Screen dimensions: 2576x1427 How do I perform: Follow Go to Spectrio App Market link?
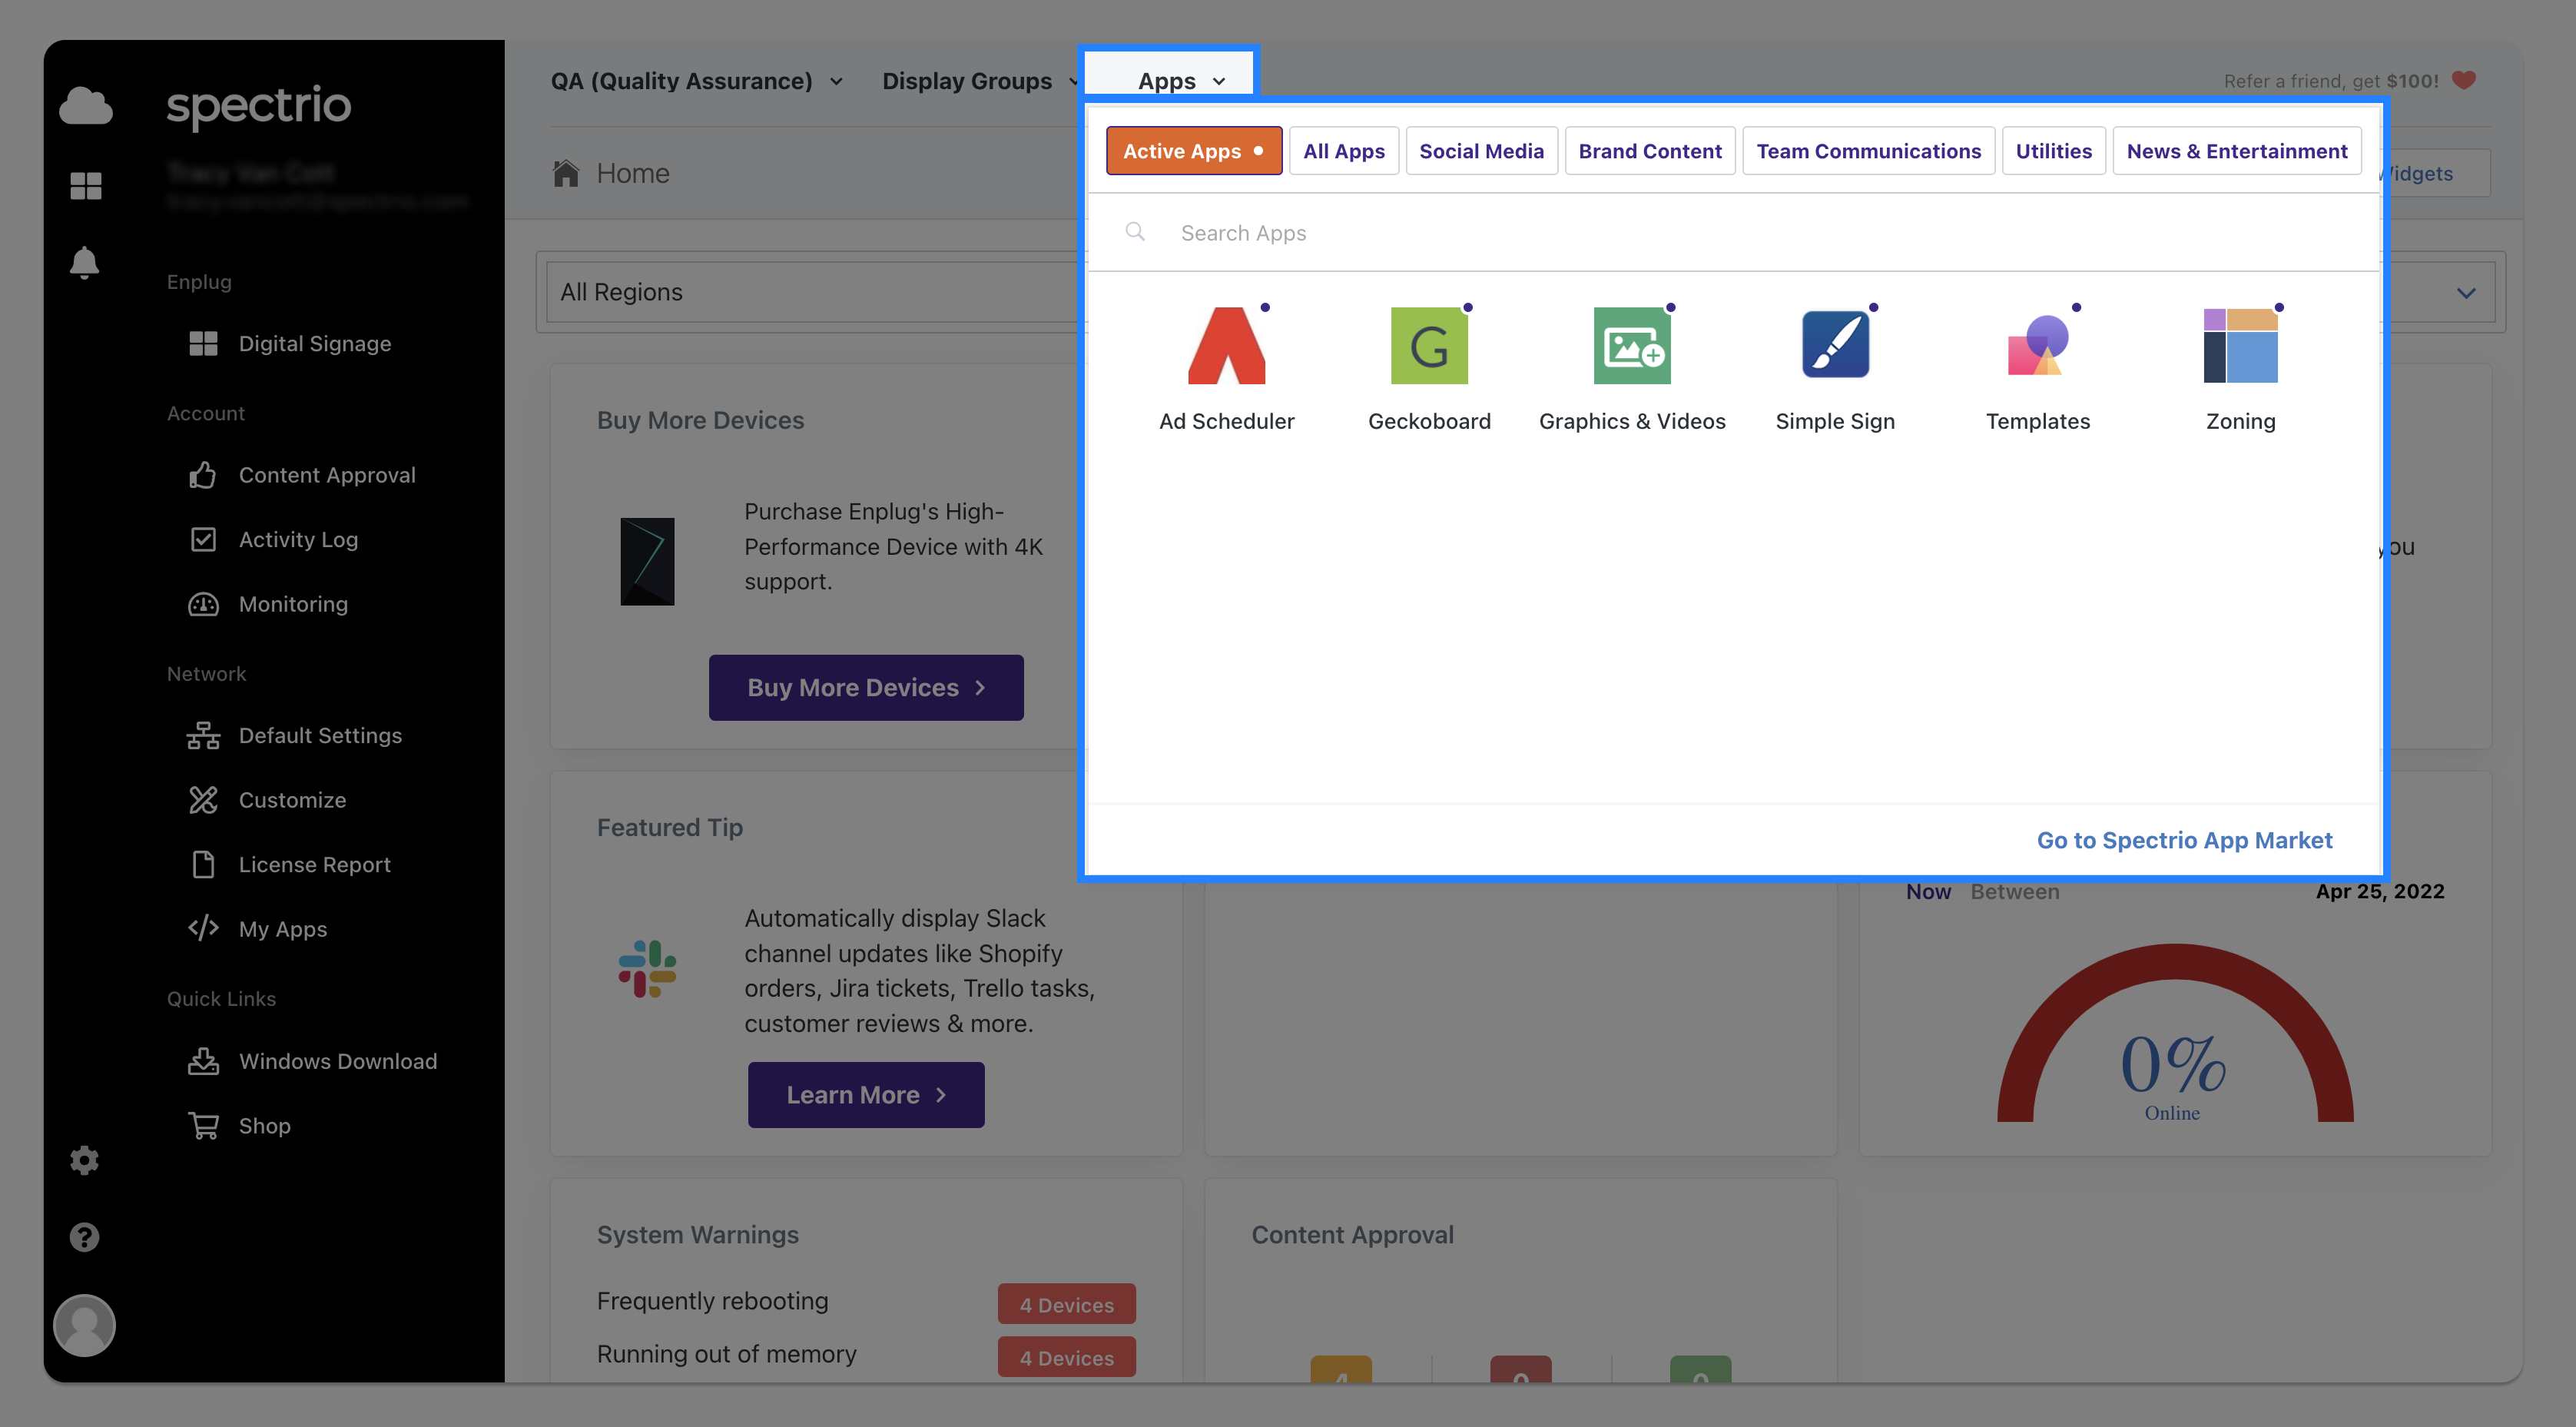2184,840
